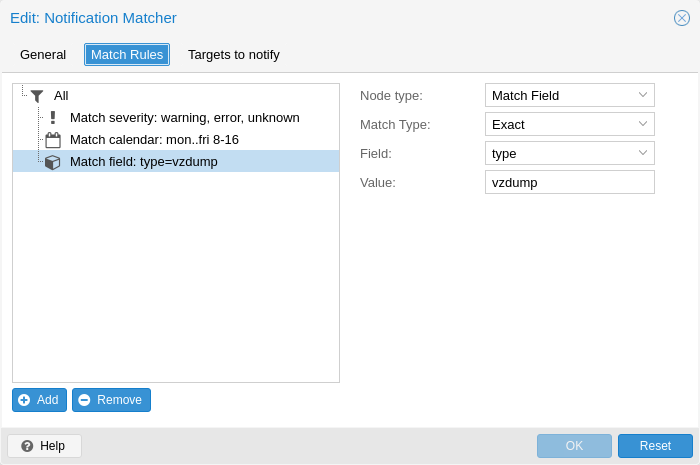Click the minus icon on Remove button
Image resolution: width=700 pixels, height=465 pixels.
coord(84,400)
